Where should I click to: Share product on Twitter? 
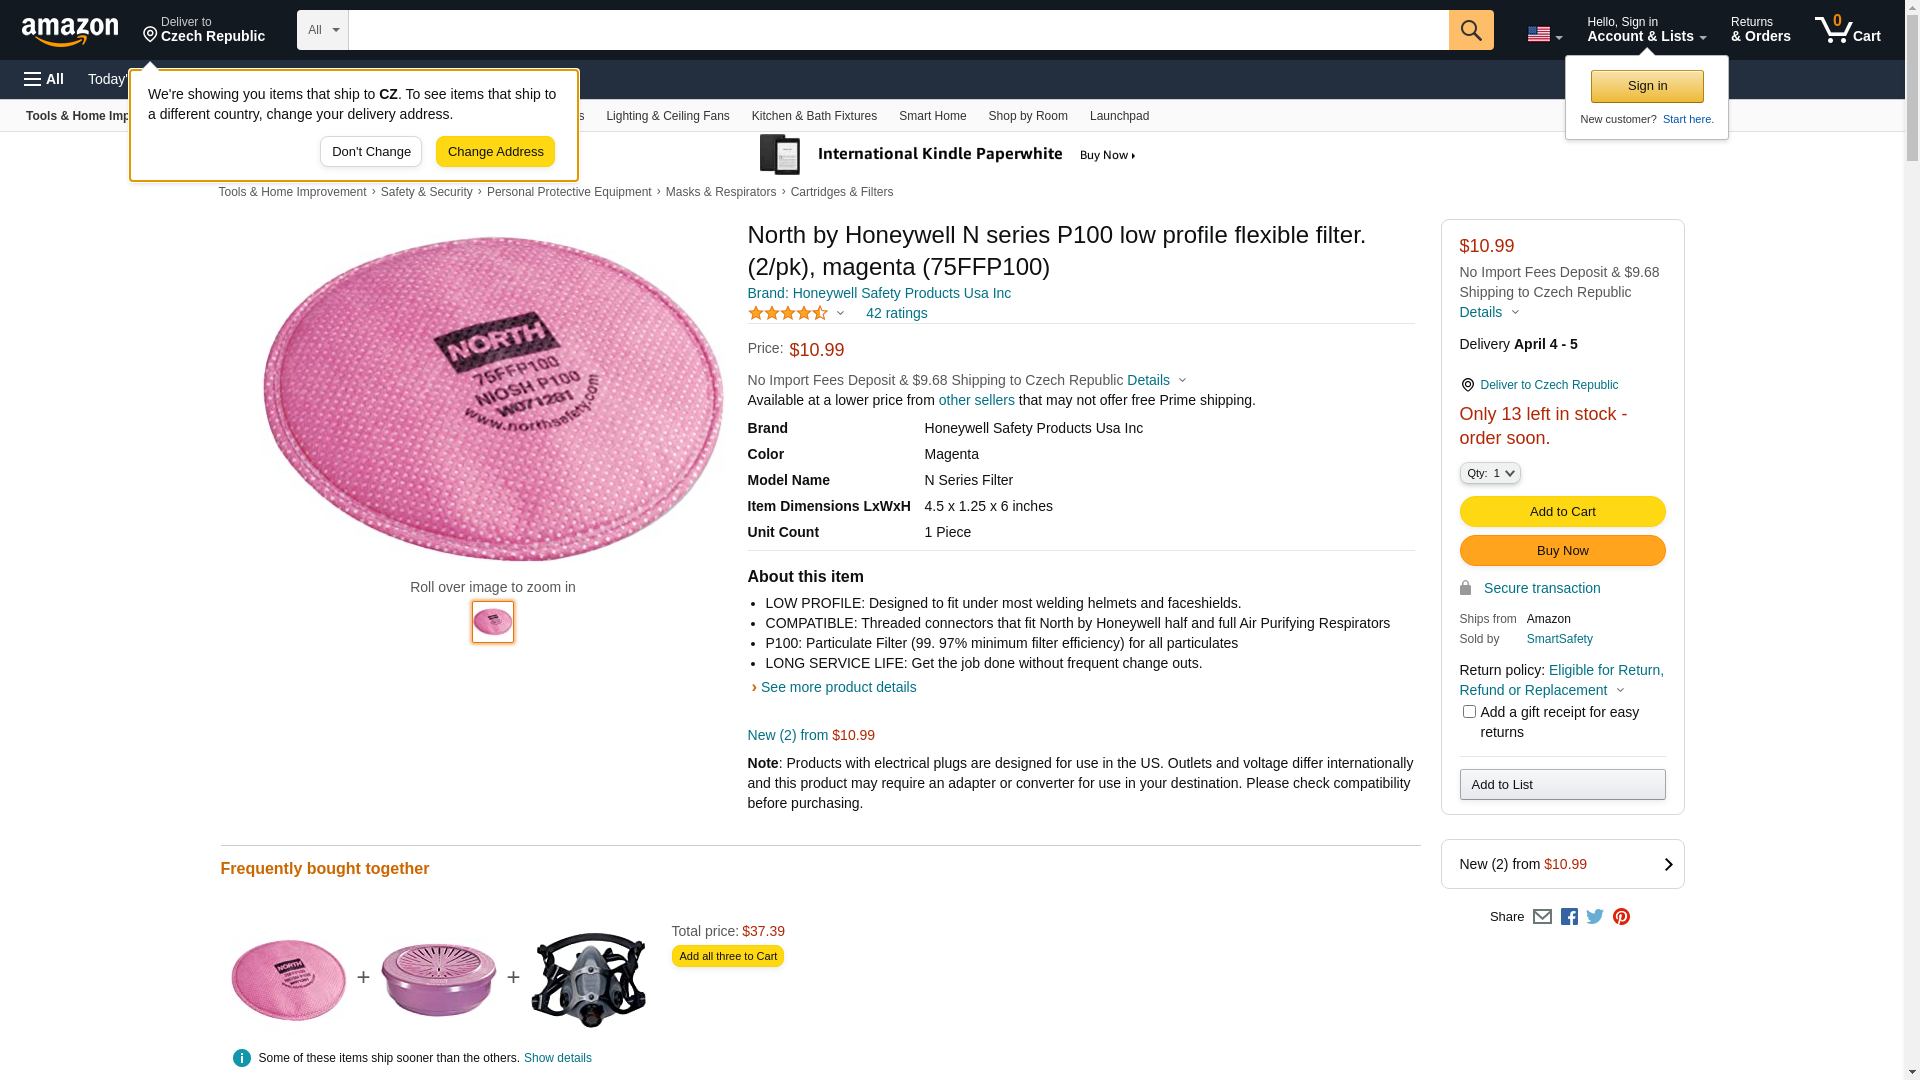[1595, 917]
